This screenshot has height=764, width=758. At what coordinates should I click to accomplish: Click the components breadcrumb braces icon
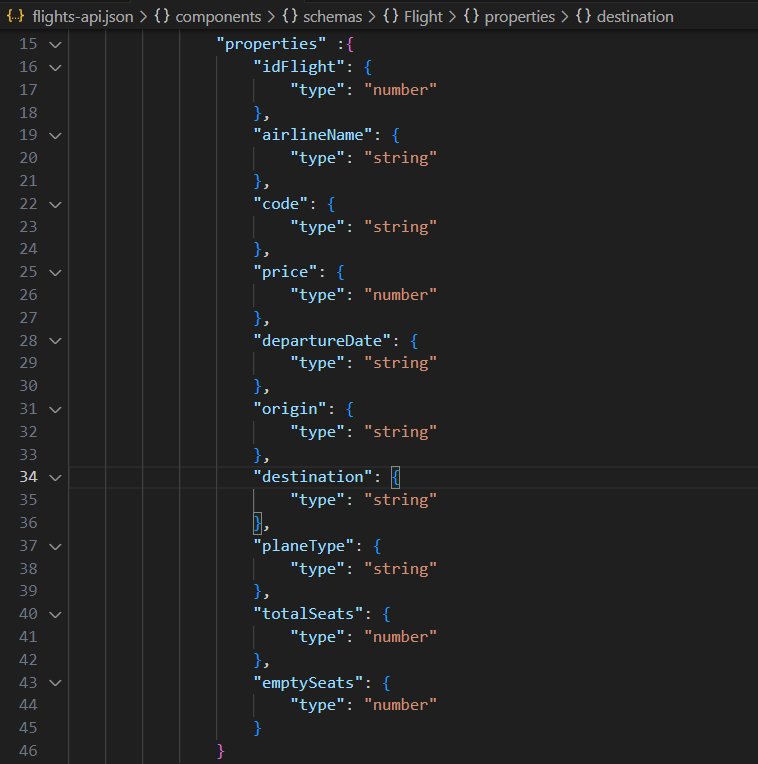(x=162, y=16)
